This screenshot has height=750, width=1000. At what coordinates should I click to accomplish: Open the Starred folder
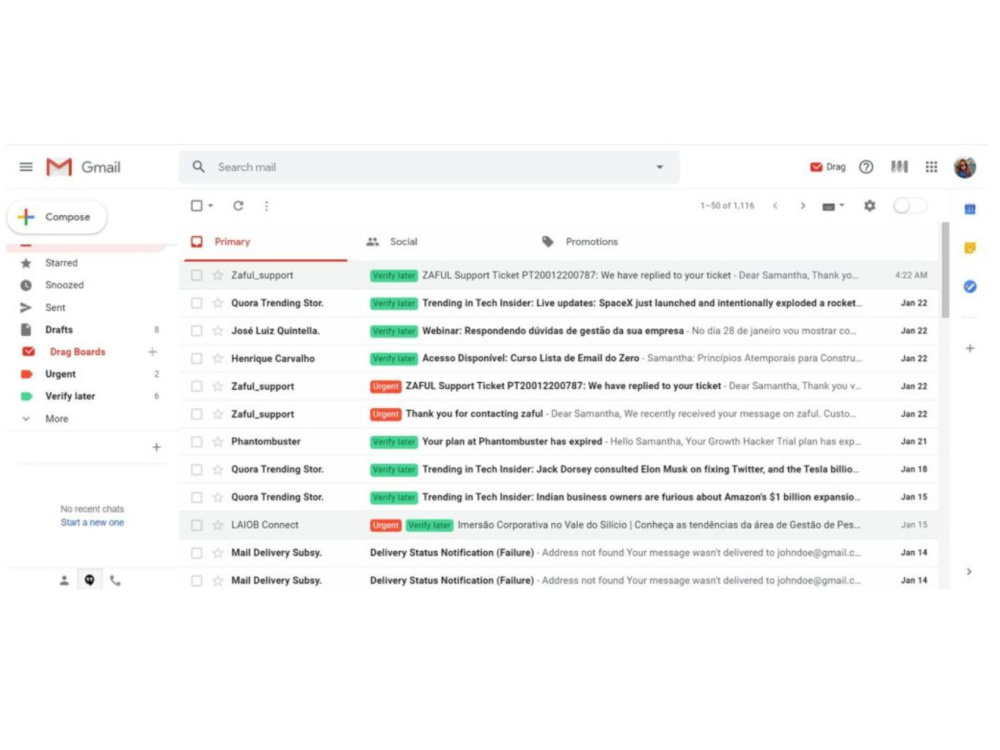point(61,263)
